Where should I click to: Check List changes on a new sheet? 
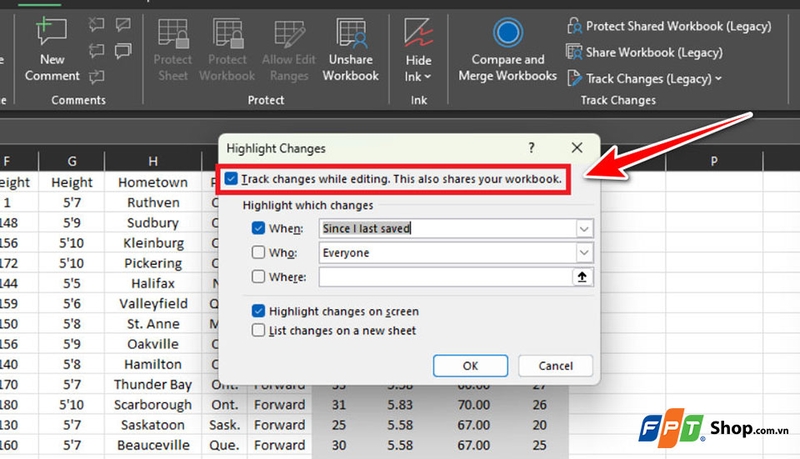coord(258,330)
